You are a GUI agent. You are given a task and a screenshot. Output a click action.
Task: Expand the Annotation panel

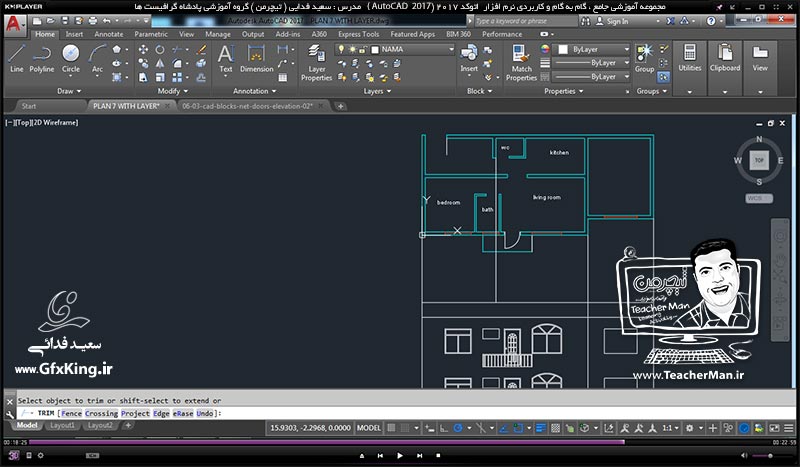255,91
